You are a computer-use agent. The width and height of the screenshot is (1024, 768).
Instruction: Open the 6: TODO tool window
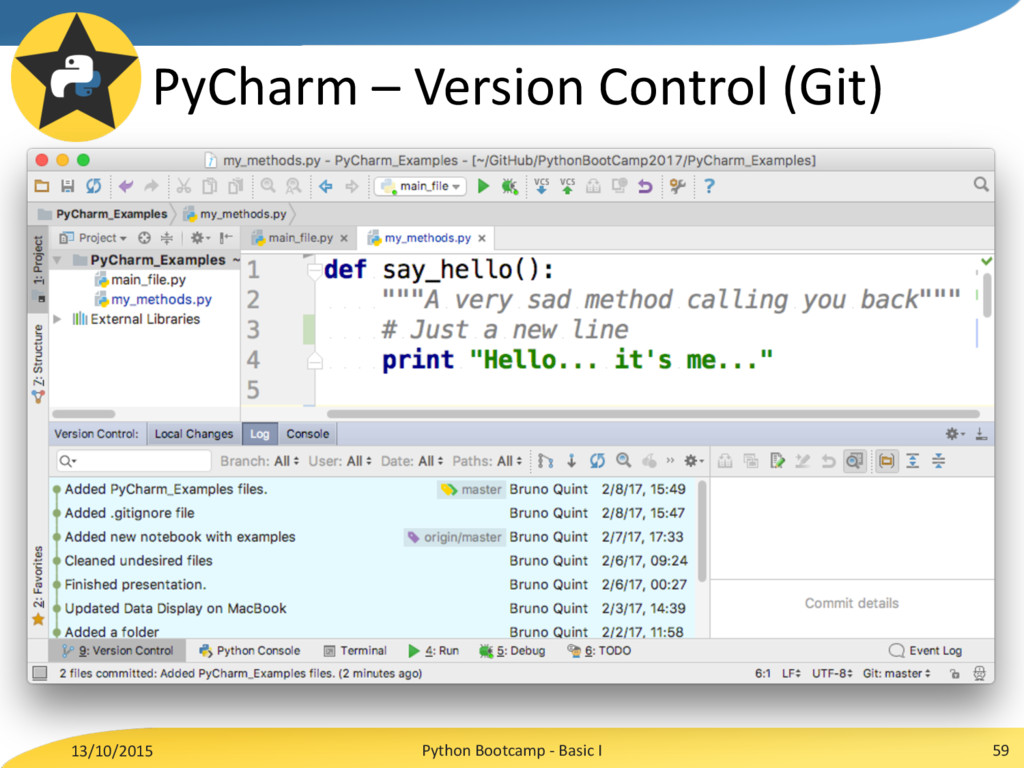pos(599,650)
